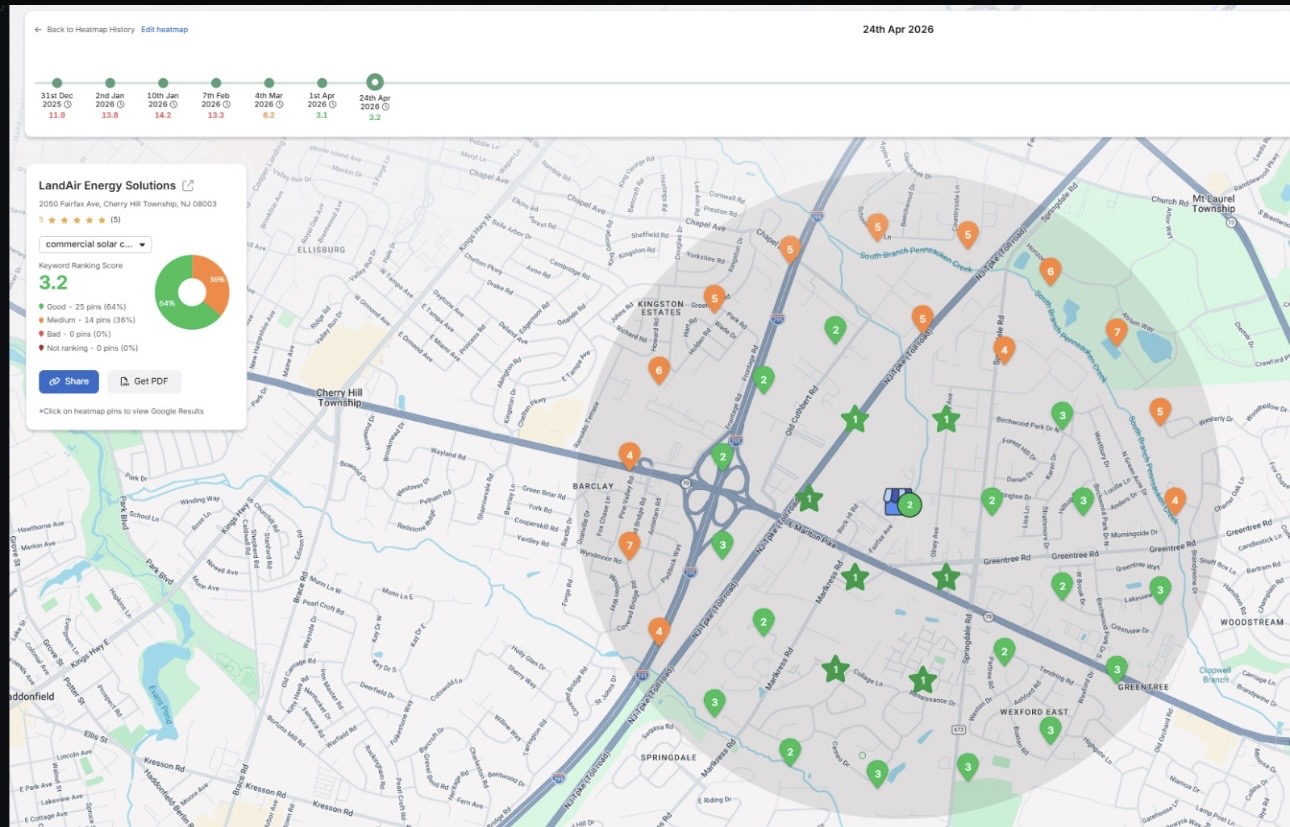Click the 11.9 score under 31st Dec

(57, 116)
